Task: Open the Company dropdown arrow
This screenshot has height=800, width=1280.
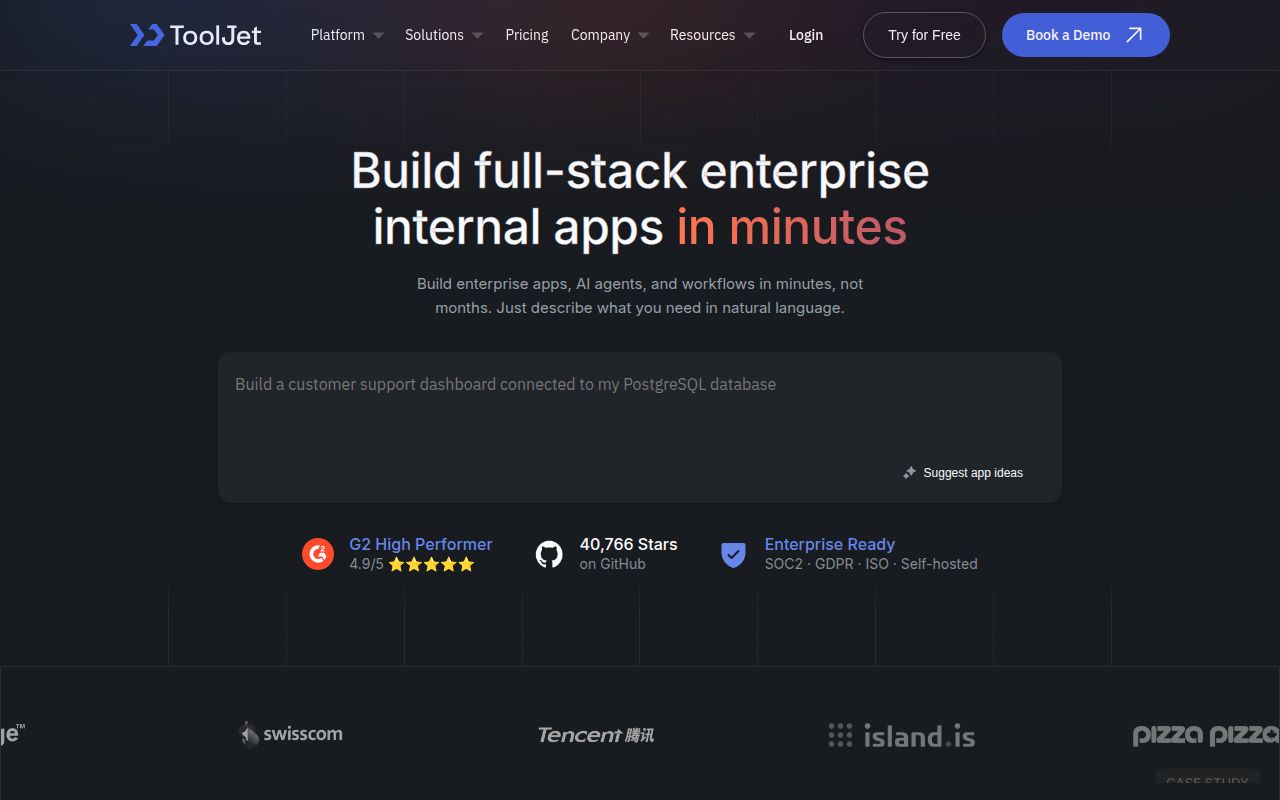Action: tap(643, 35)
